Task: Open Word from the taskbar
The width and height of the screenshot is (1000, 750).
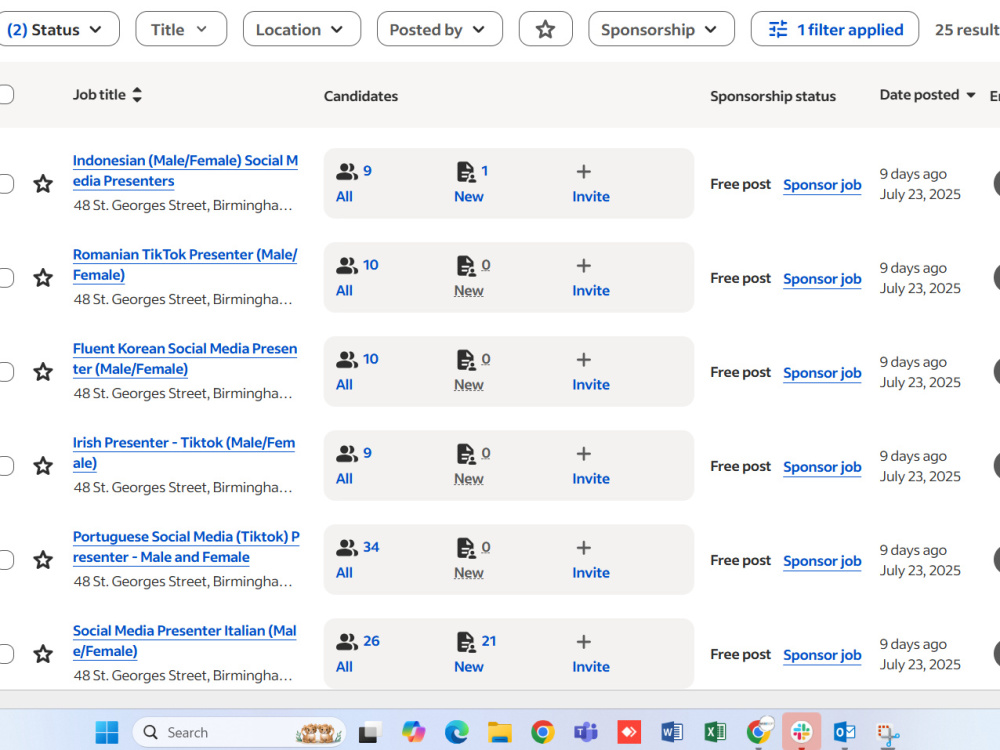Action: [672, 732]
